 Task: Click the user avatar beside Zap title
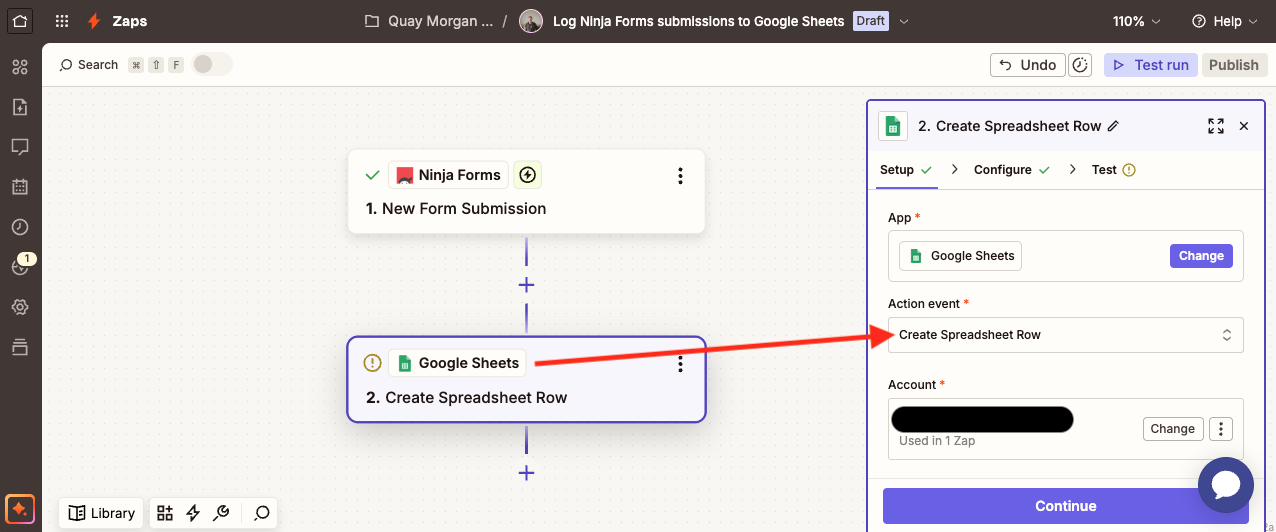click(x=532, y=21)
